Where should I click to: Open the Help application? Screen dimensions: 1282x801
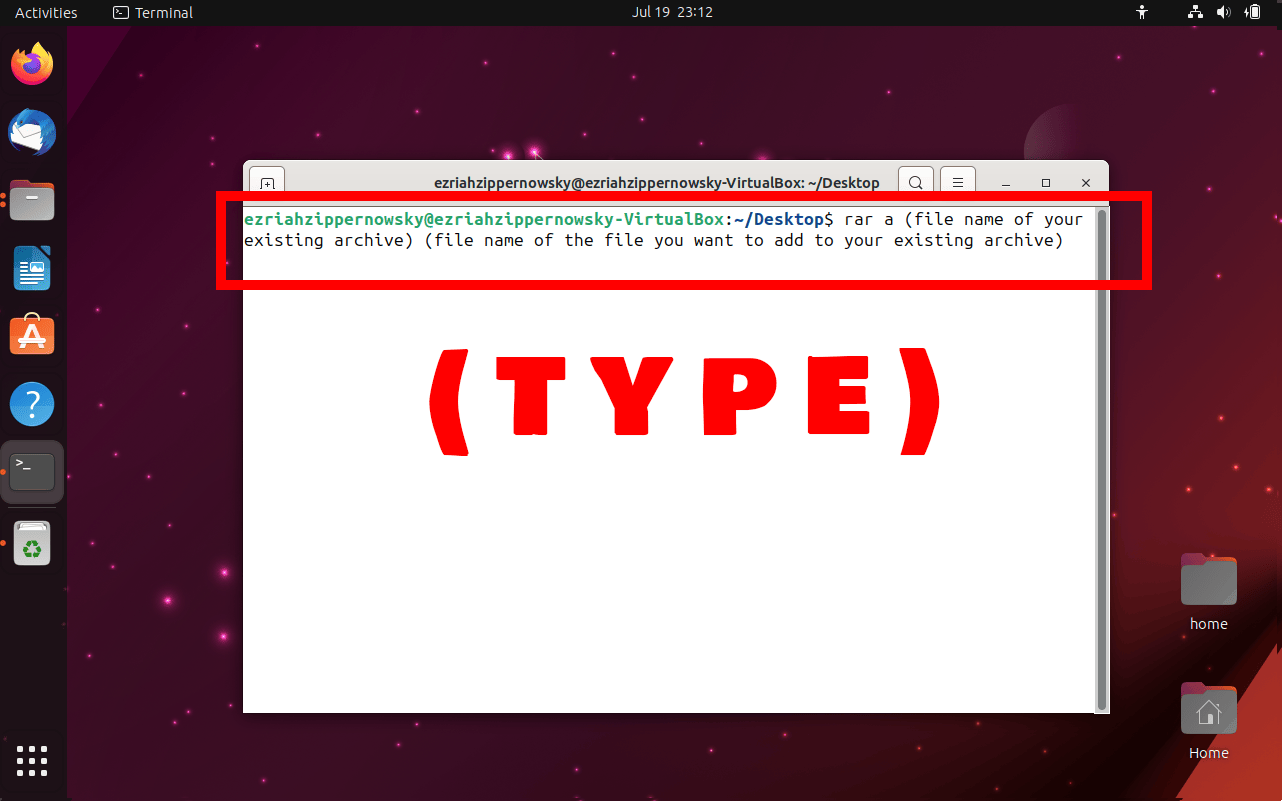click(x=32, y=403)
